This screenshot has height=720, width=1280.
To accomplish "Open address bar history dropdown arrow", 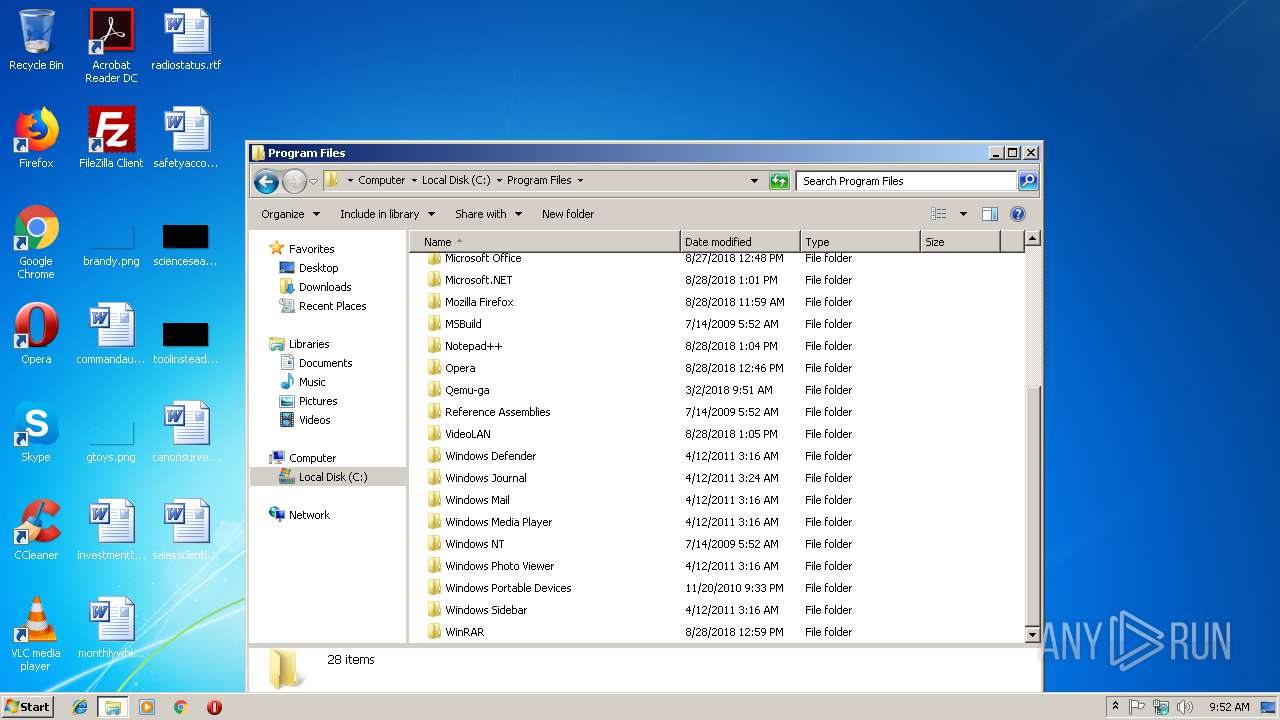I will [754, 181].
